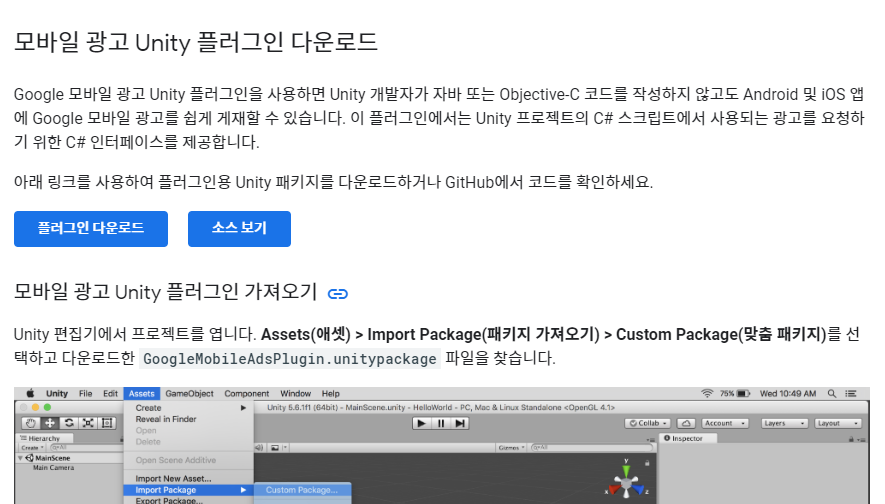Click the Wi-Fi status icon

pos(707,393)
